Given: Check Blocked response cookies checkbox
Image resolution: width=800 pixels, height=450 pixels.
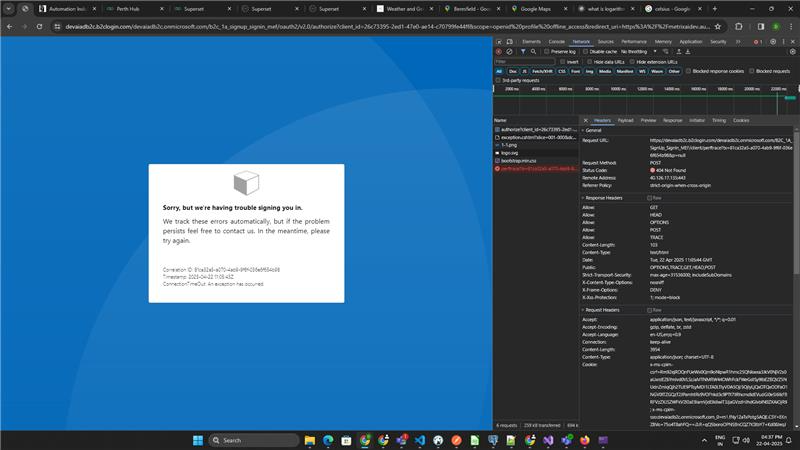Looking at the screenshot, I should click(688, 71).
